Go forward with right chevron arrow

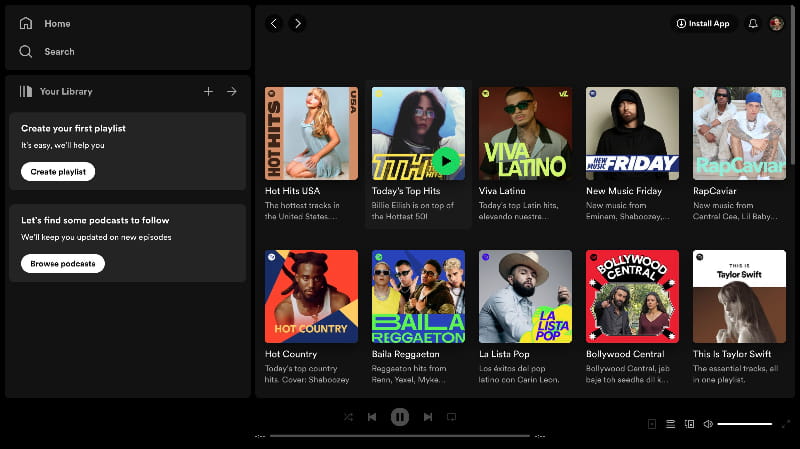(297, 23)
